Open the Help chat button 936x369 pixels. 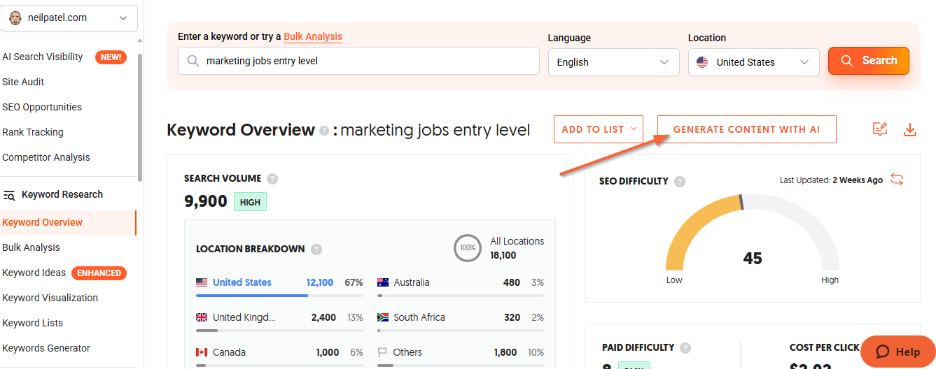click(898, 352)
